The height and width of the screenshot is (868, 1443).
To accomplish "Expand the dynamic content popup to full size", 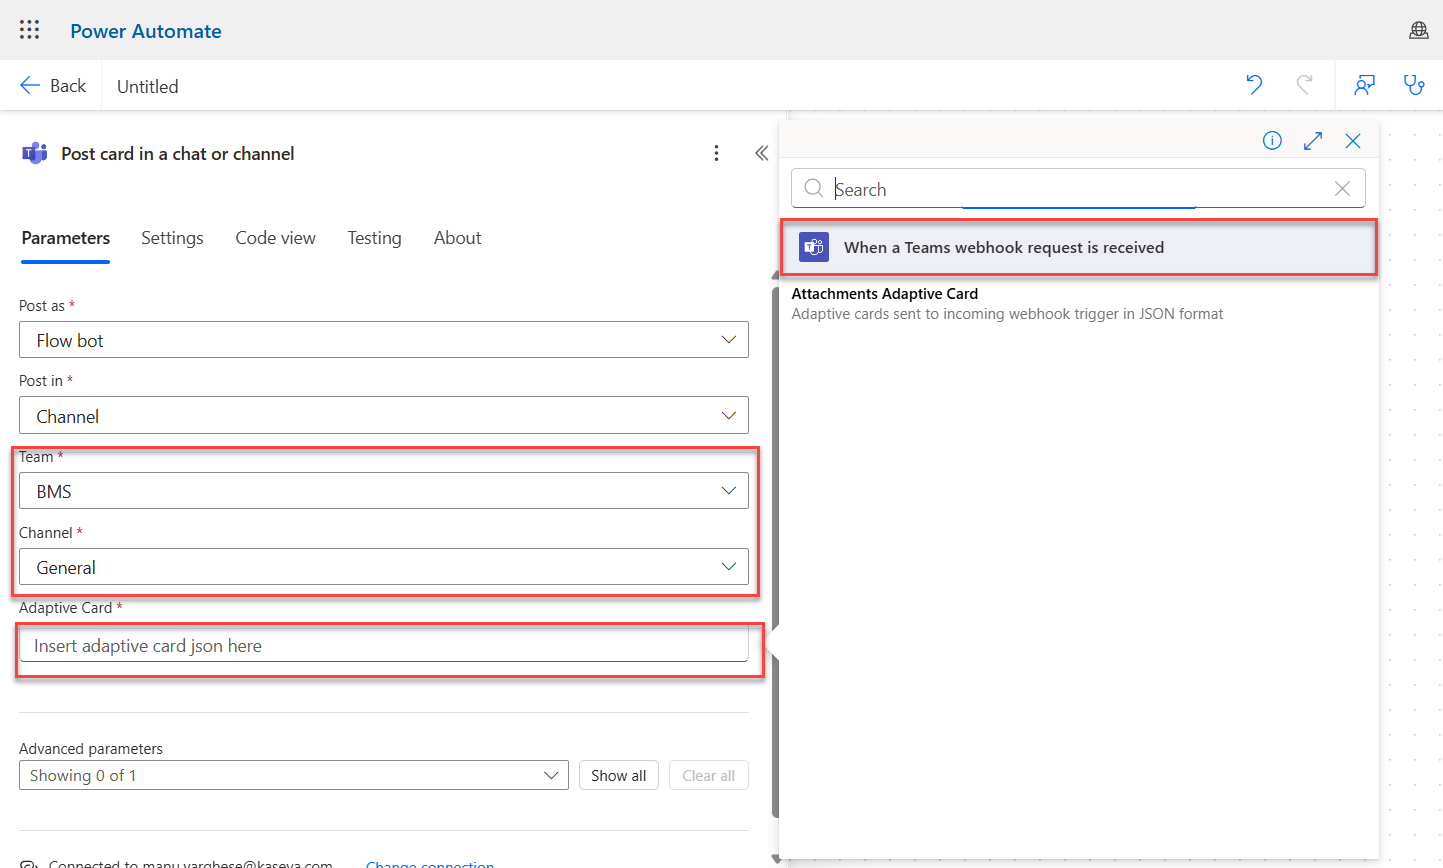I will pyautogui.click(x=1313, y=141).
